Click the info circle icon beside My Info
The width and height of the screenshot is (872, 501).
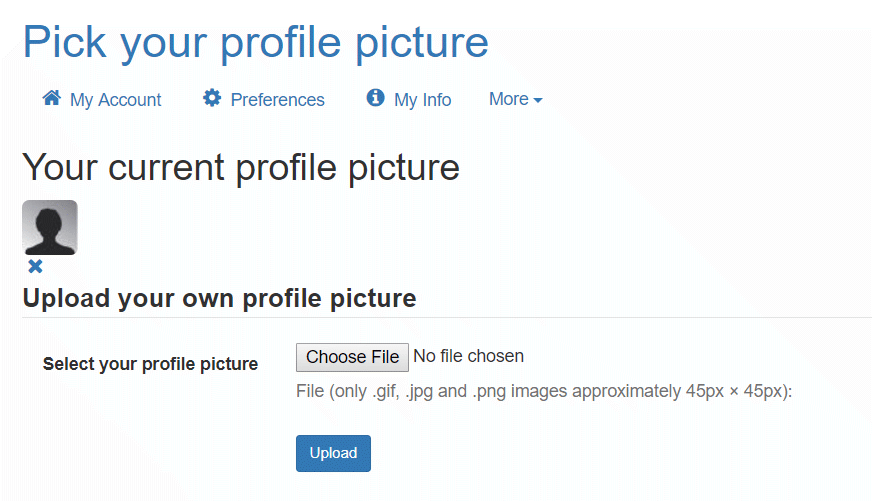(x=375, y=97)
